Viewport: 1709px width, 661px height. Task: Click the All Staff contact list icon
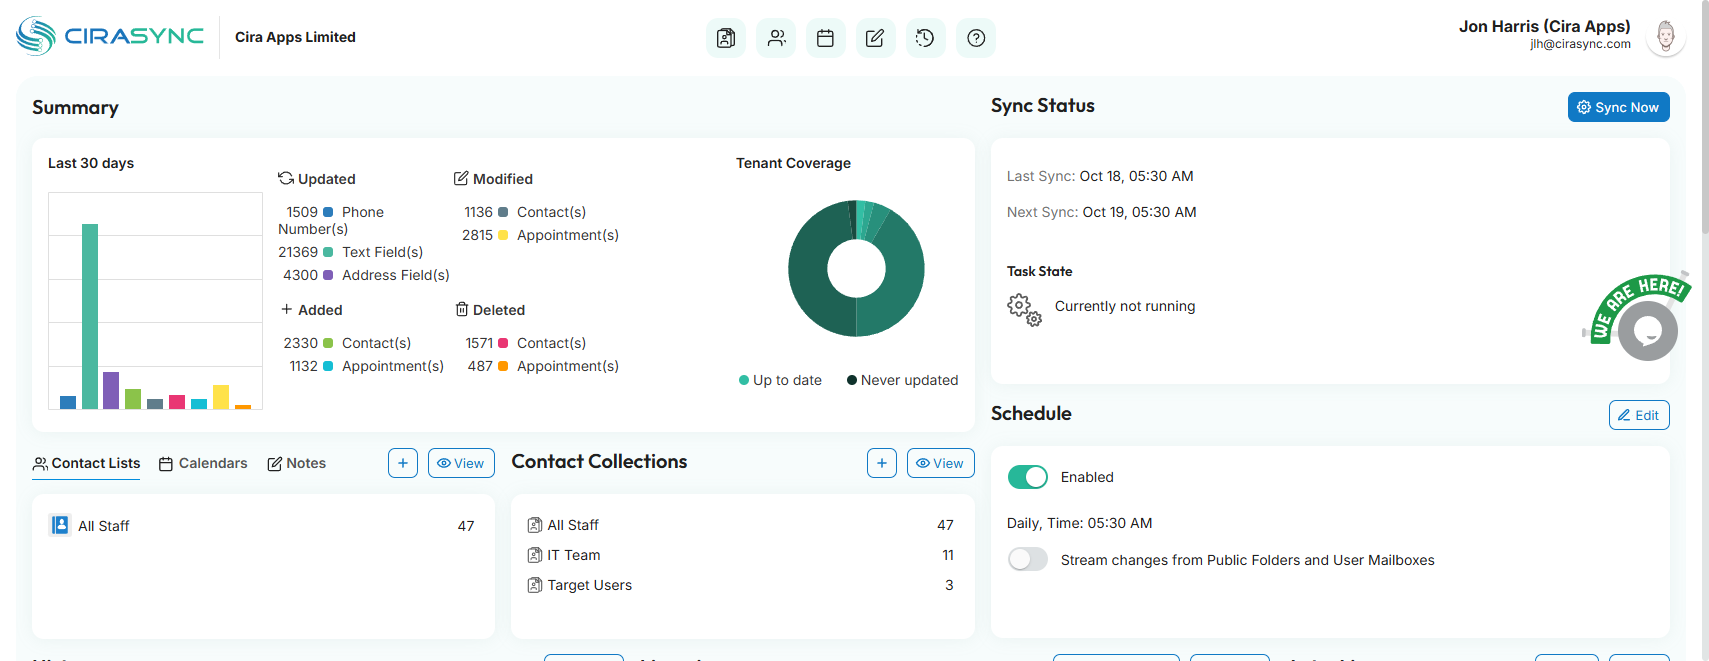click(x=60, y=525)
